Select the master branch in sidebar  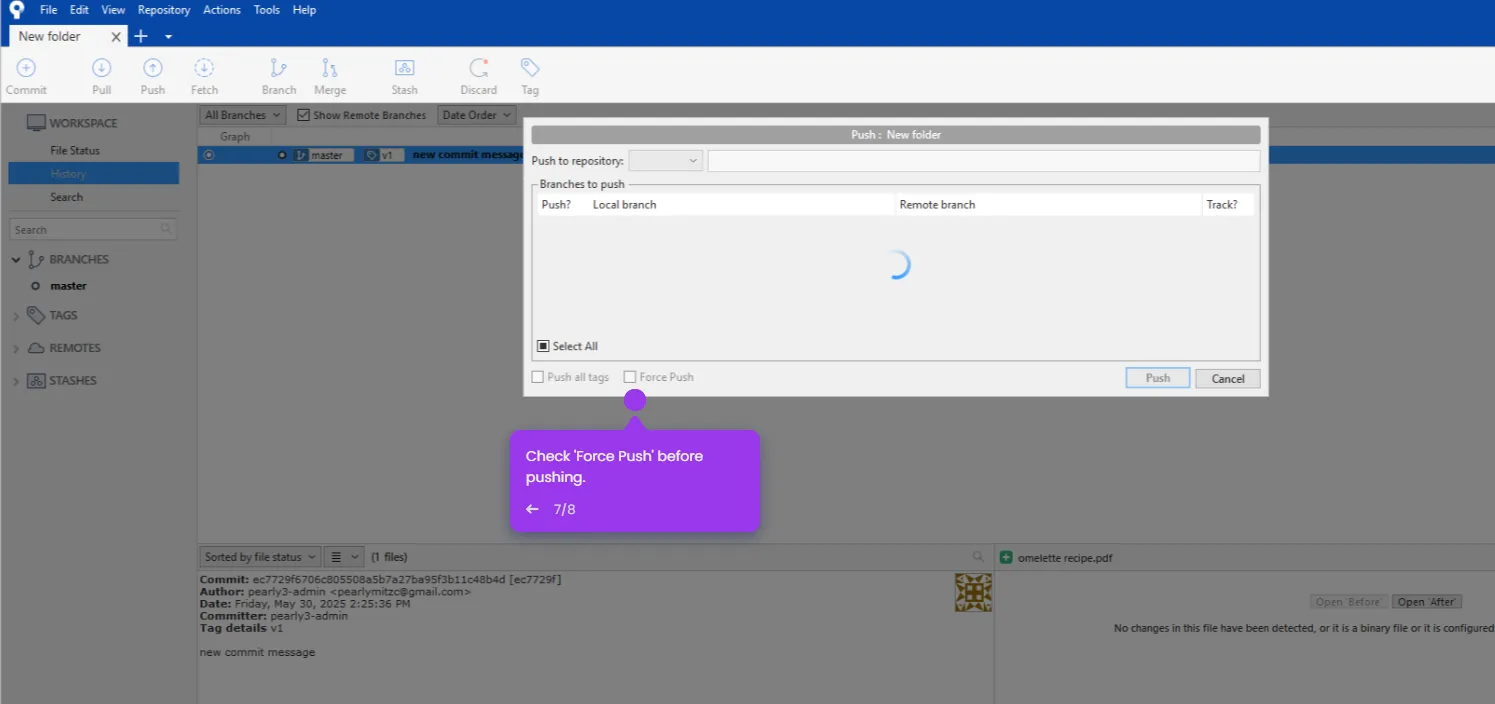(68, 286)
